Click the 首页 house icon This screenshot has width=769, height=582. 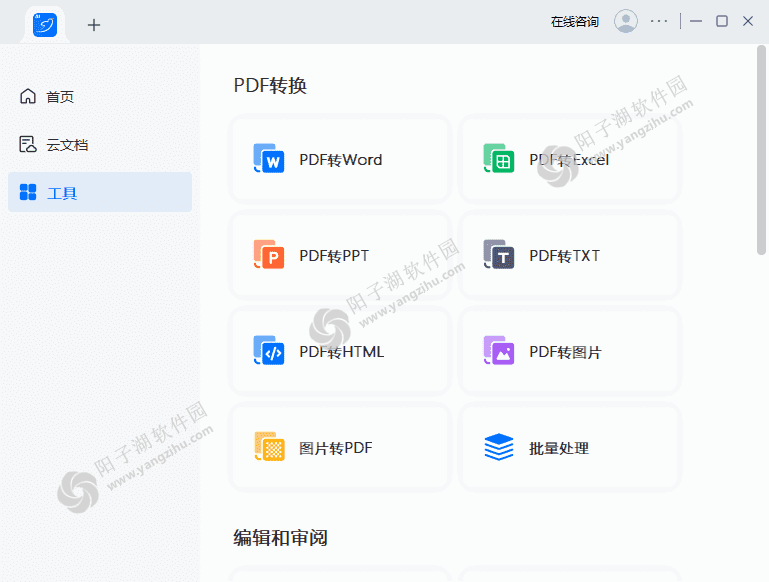tap(28, 96)
